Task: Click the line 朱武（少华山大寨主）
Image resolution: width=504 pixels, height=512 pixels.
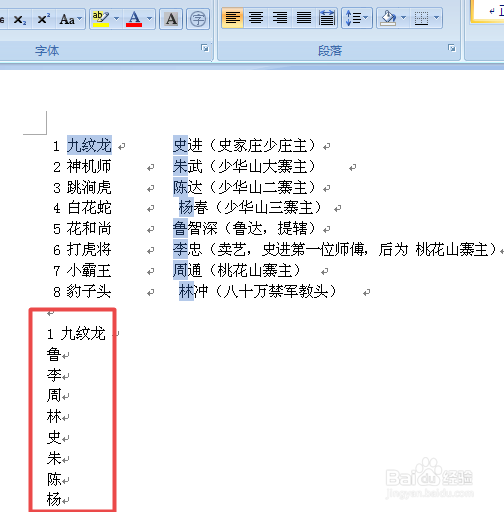Action: pos(244,166)
